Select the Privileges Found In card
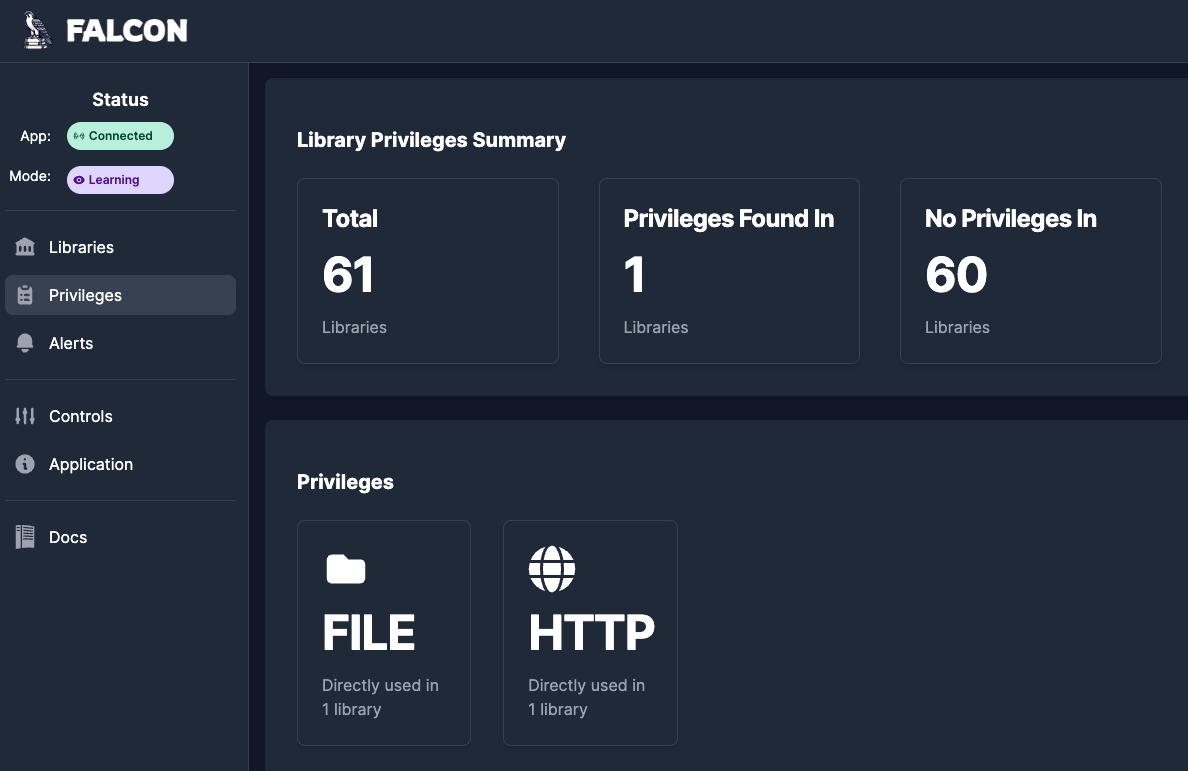This screenshot has height=771, width=1188. (x=729, y=270)
